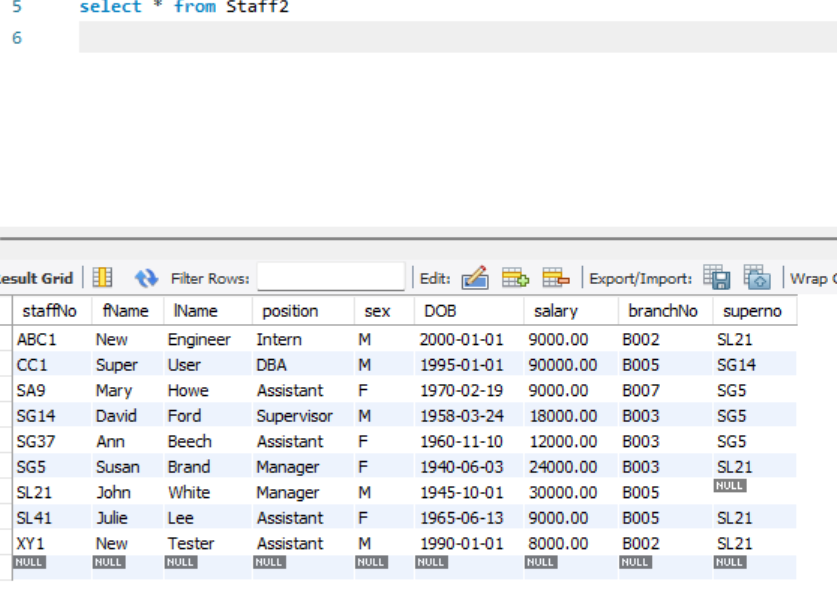Export the recordset to an external file
This screenshot has height=609, width=837.
714,278
